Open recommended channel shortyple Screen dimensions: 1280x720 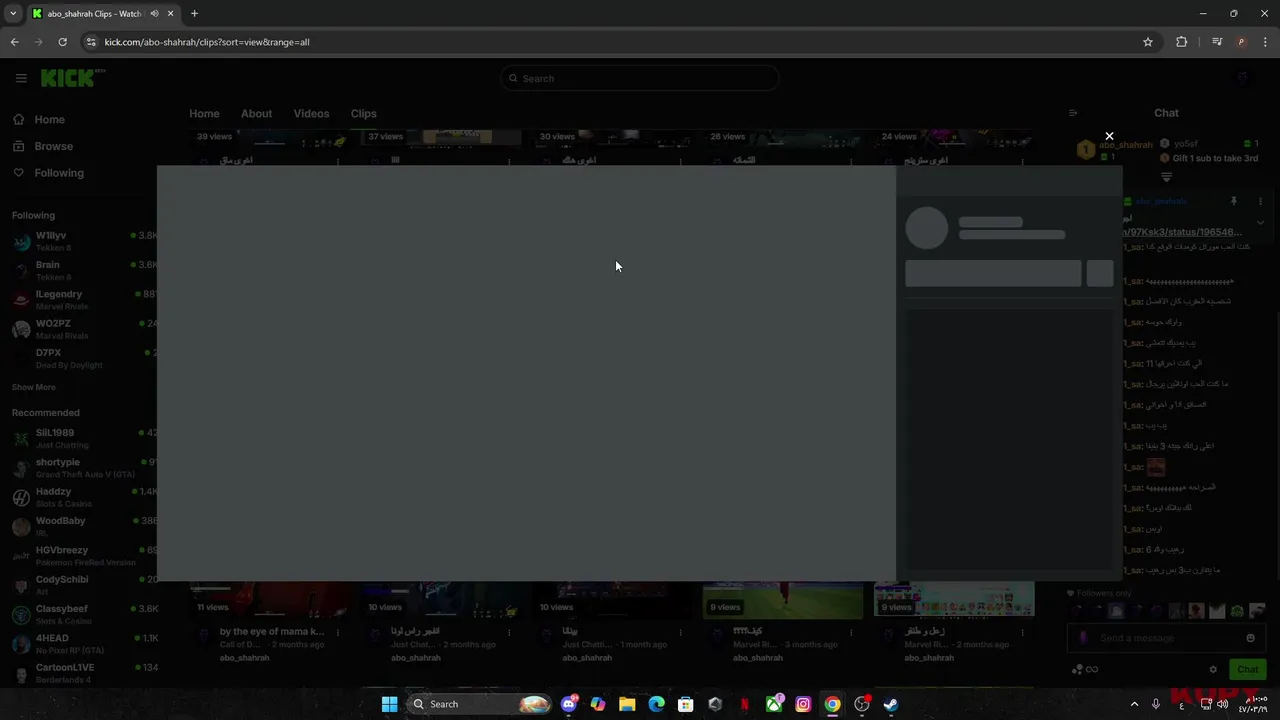84,468
